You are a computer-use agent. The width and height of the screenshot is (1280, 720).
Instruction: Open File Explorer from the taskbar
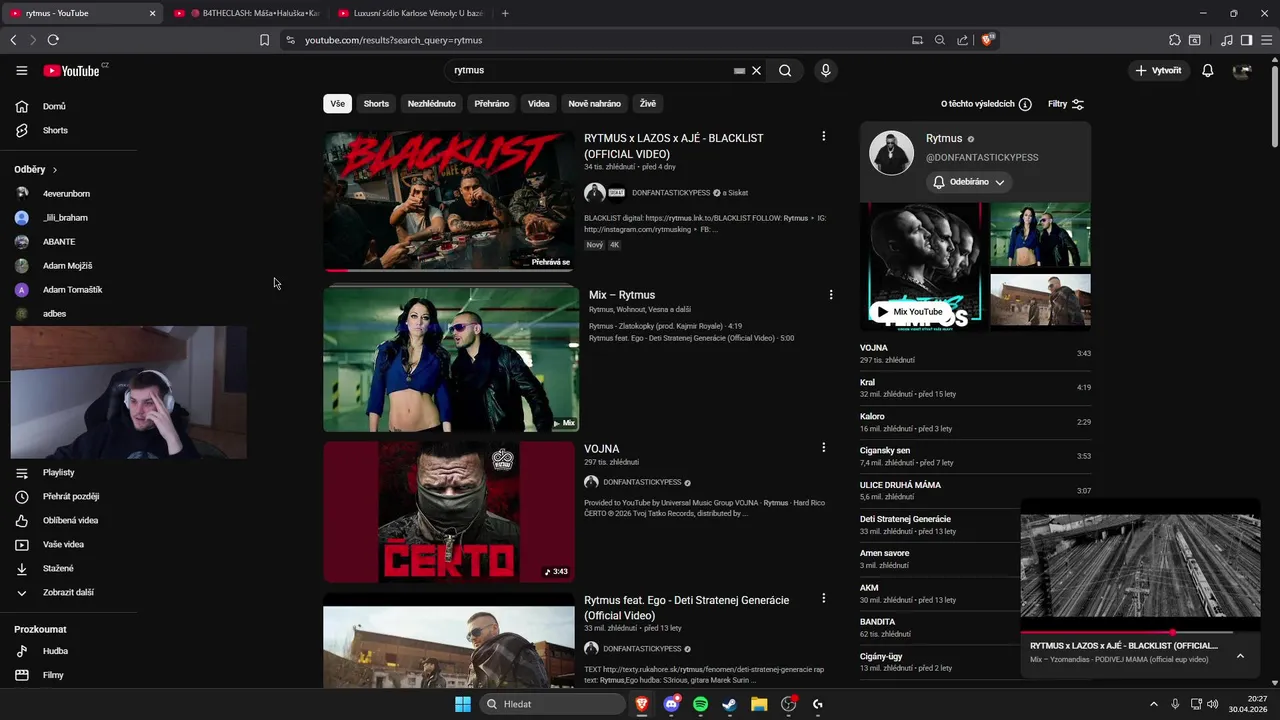click(759, 704)
